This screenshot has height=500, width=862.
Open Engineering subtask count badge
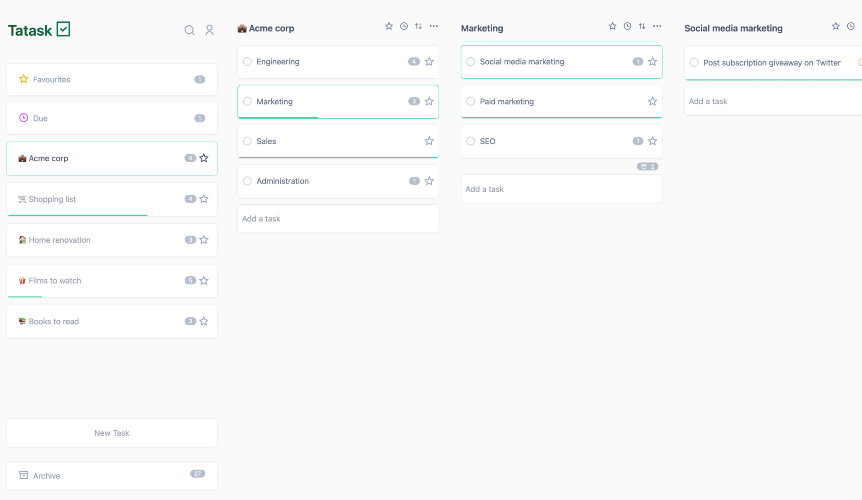[414, 62]
